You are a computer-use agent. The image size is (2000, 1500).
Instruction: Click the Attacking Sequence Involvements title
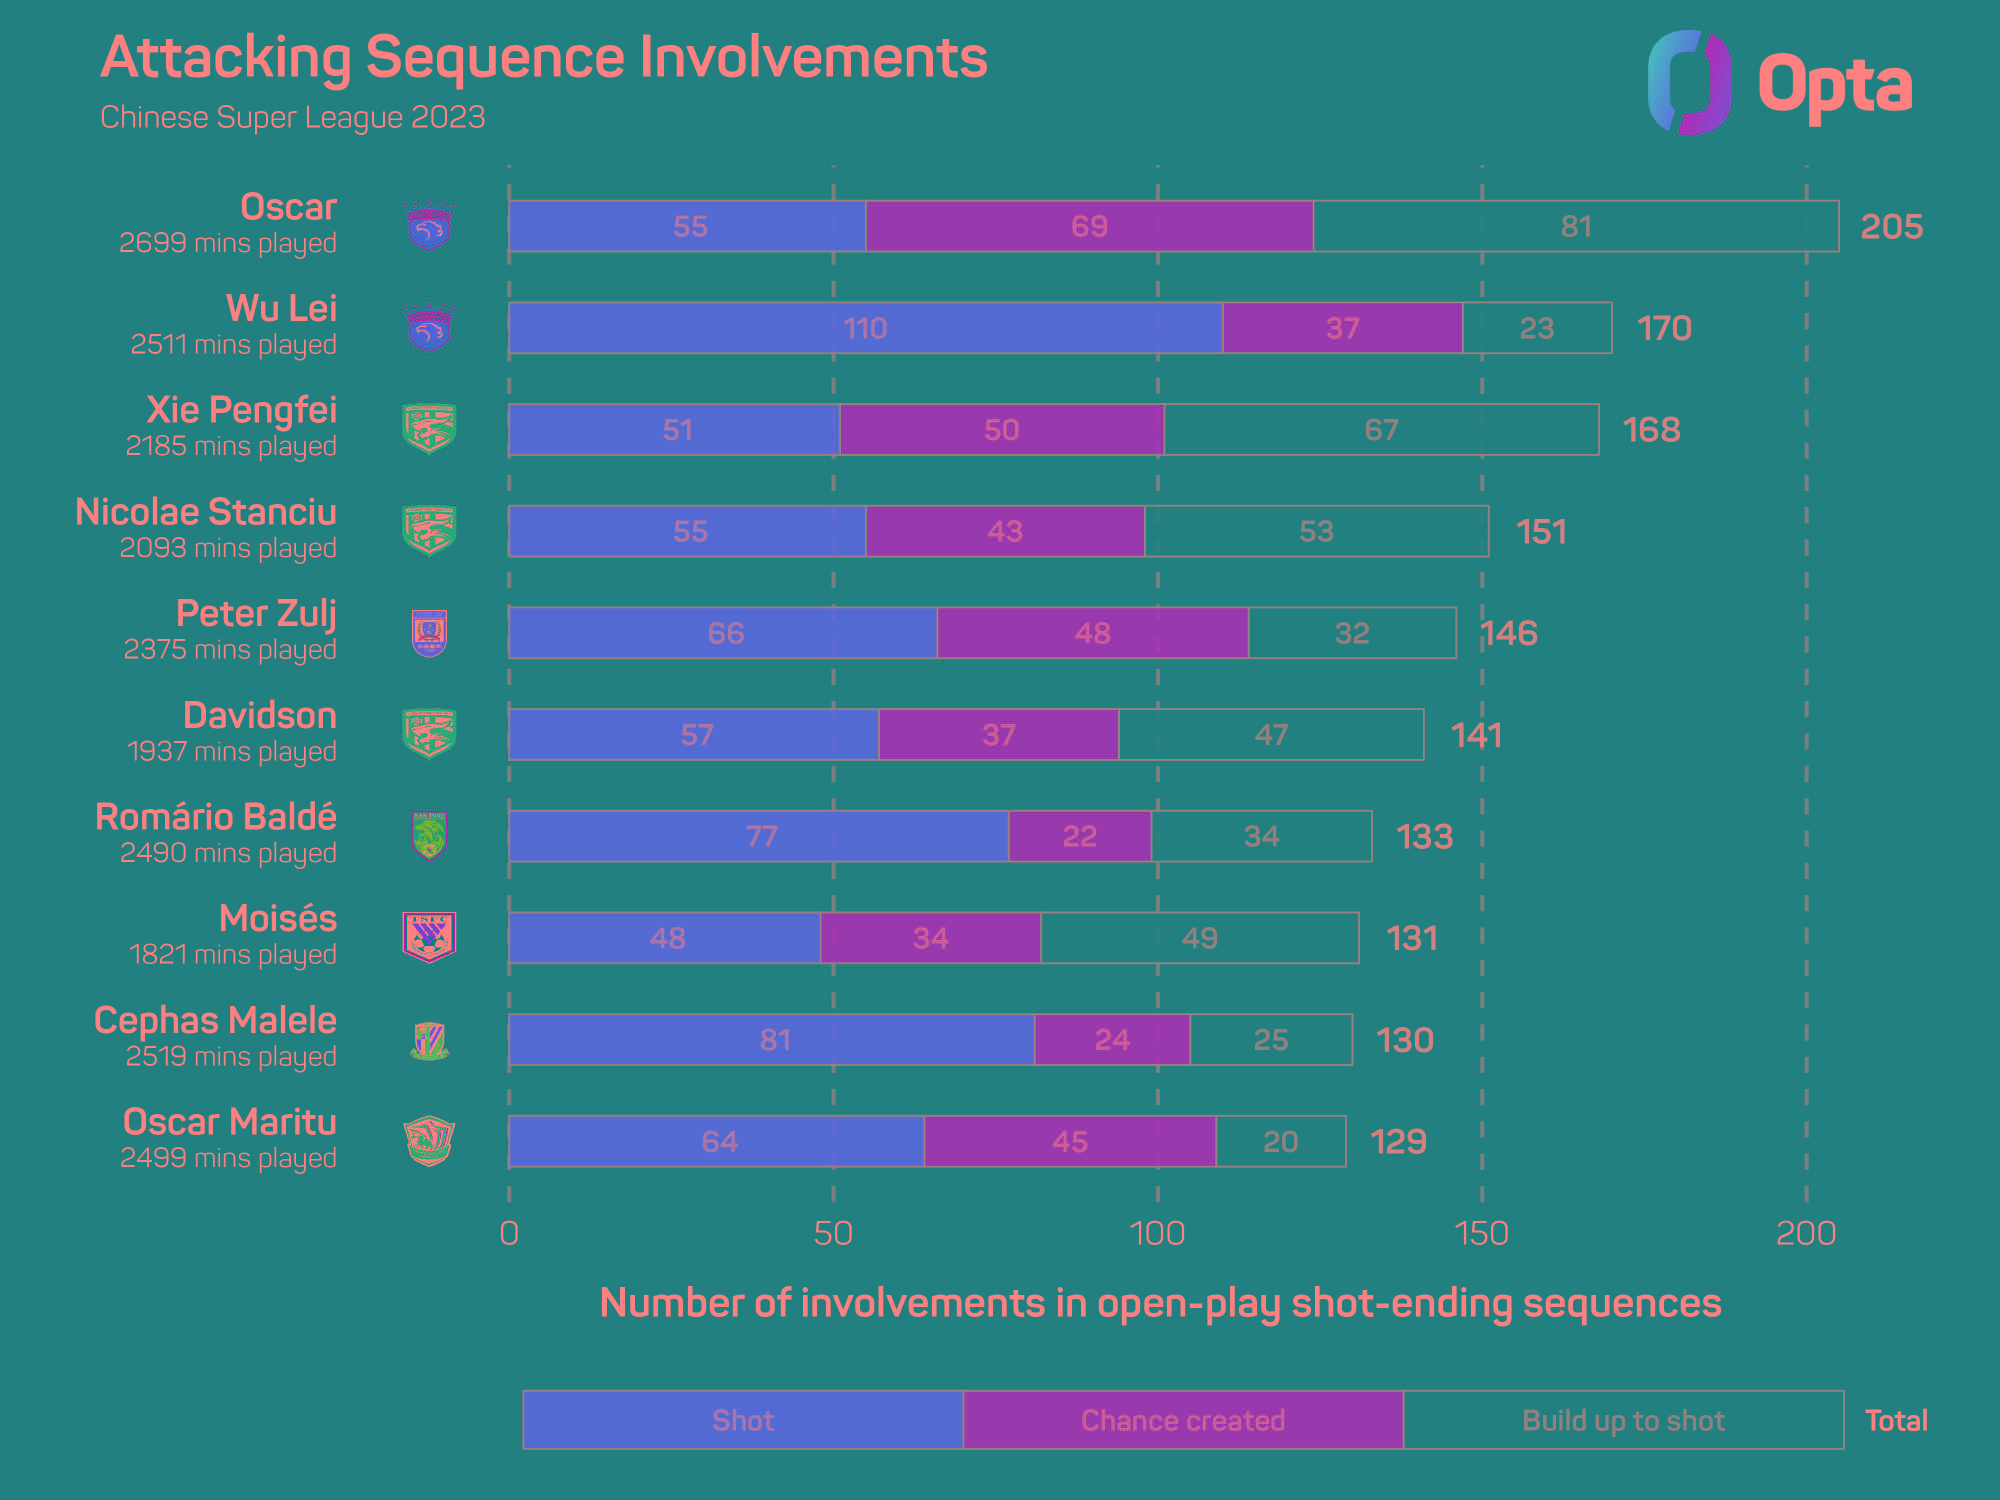[x=544, y=57]
